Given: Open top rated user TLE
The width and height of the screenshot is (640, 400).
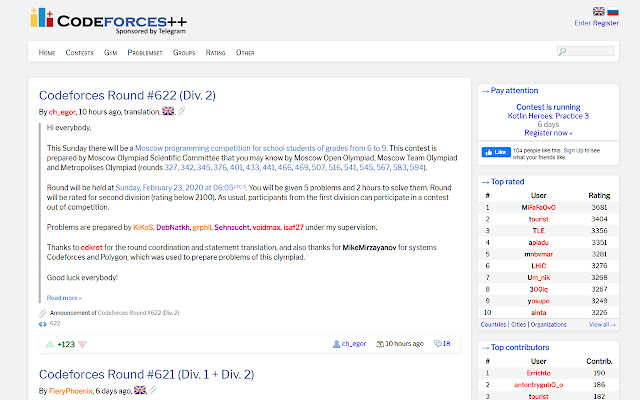Looking at the screenshot, I should [538, 231].
